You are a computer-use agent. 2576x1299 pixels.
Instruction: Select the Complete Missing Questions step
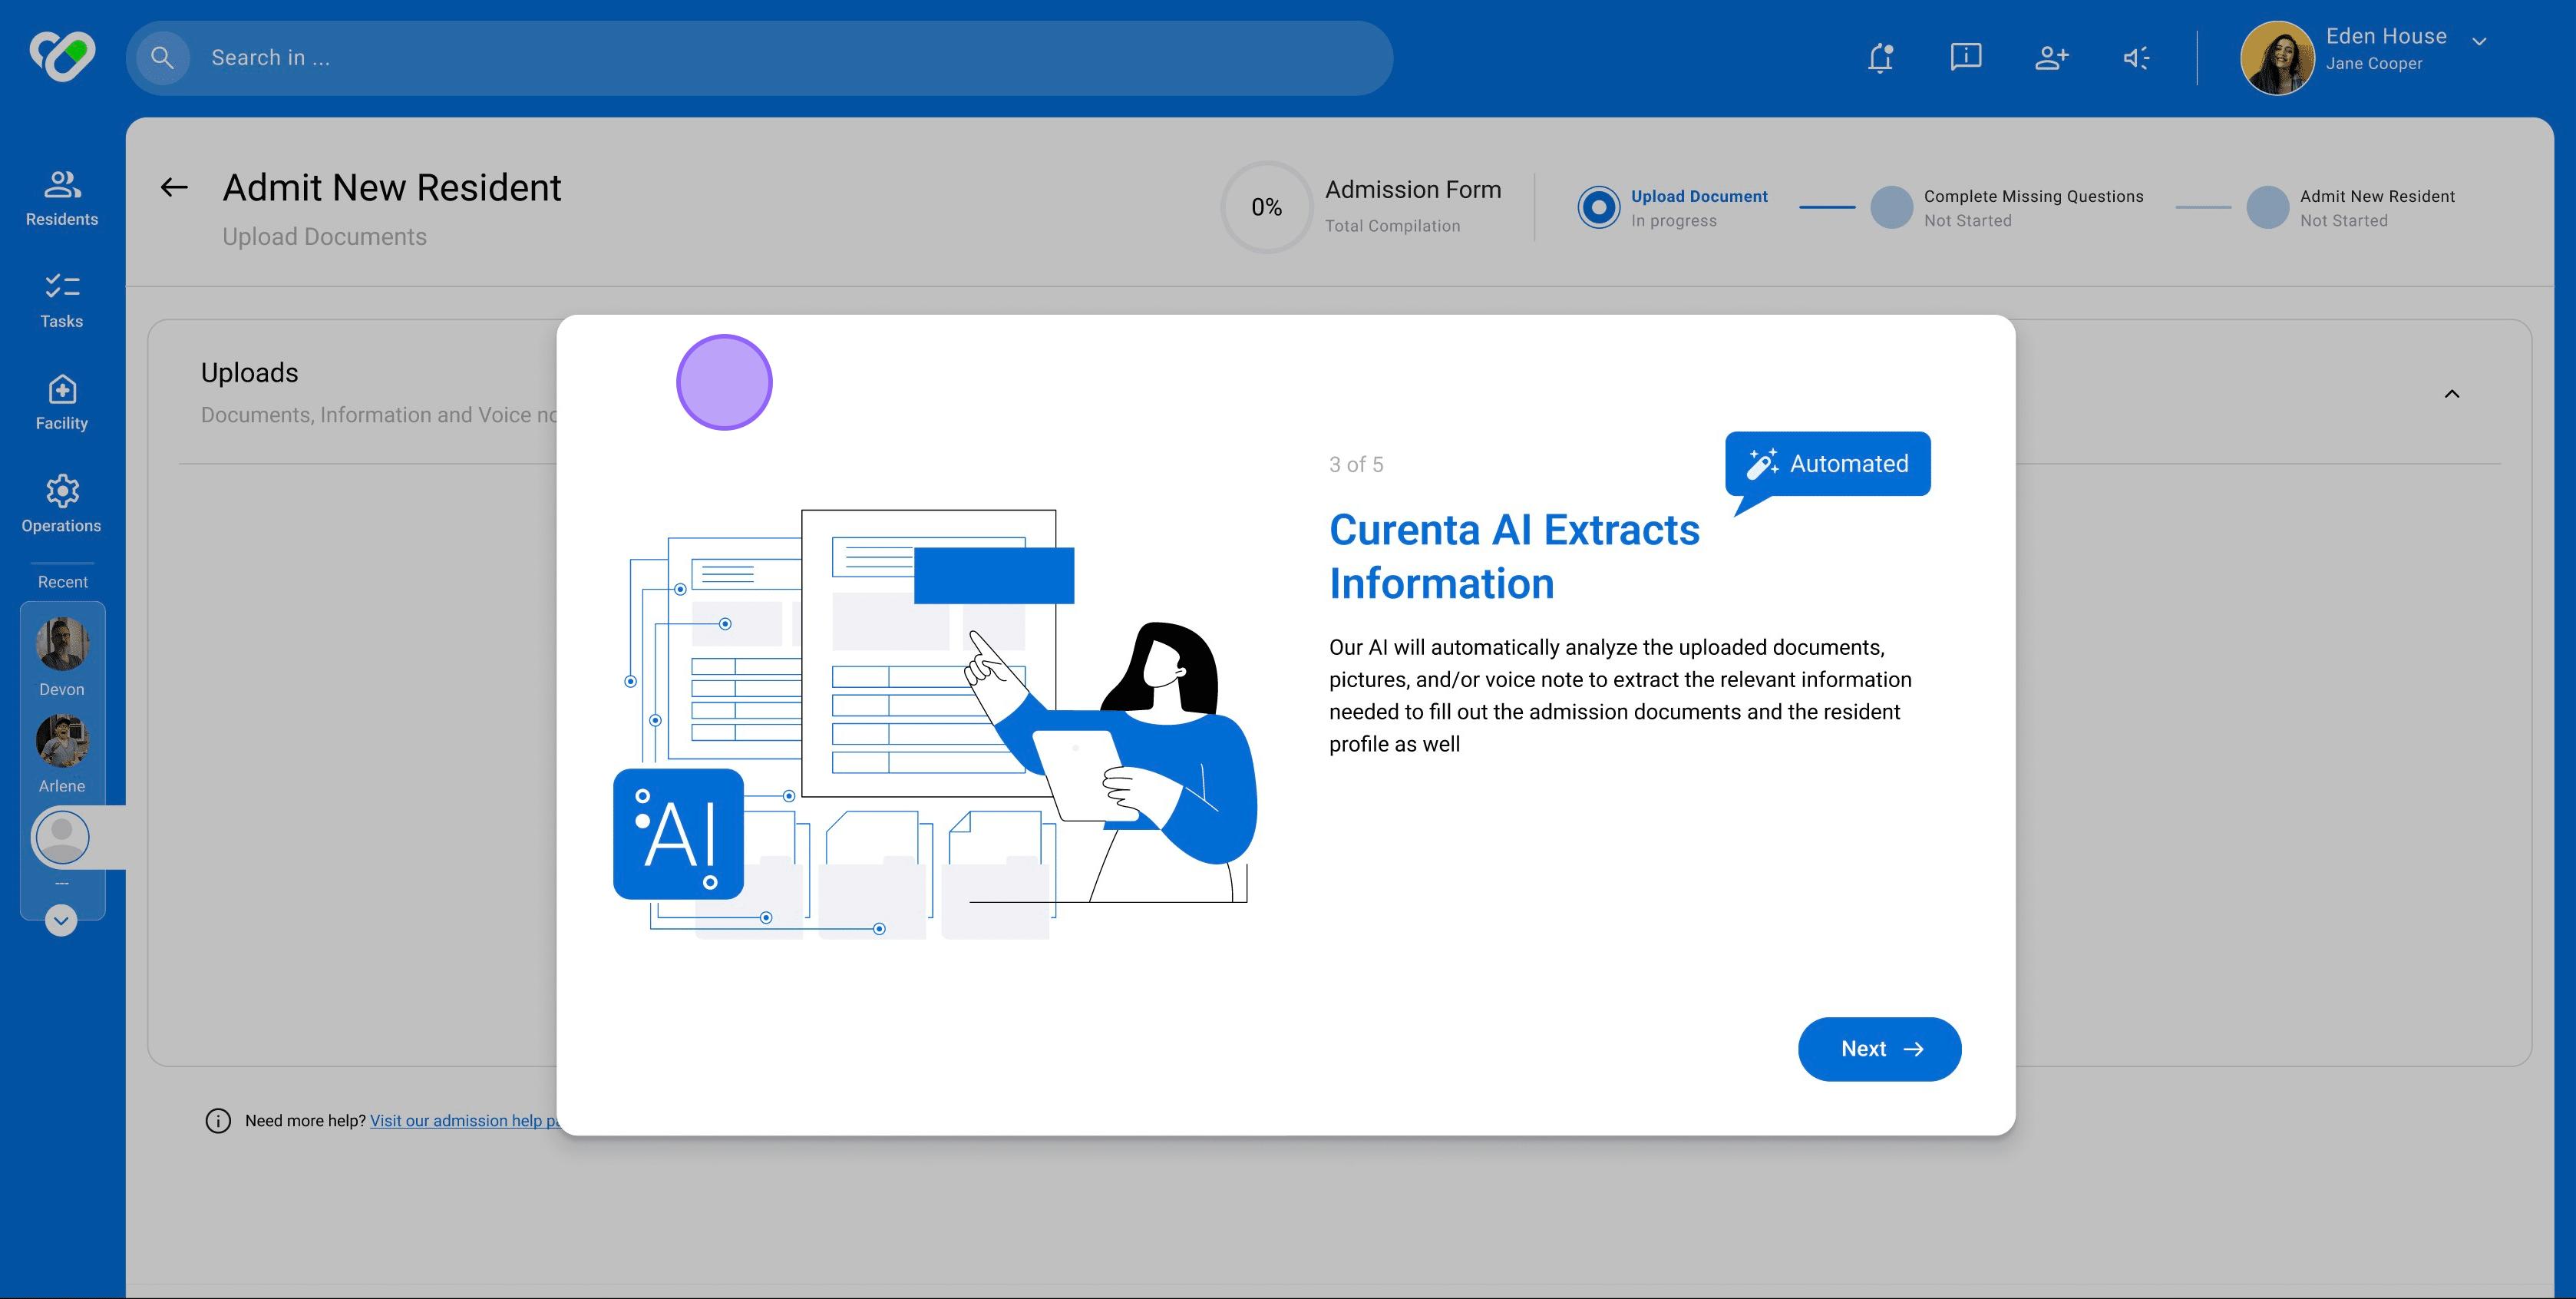point(2007,207)
